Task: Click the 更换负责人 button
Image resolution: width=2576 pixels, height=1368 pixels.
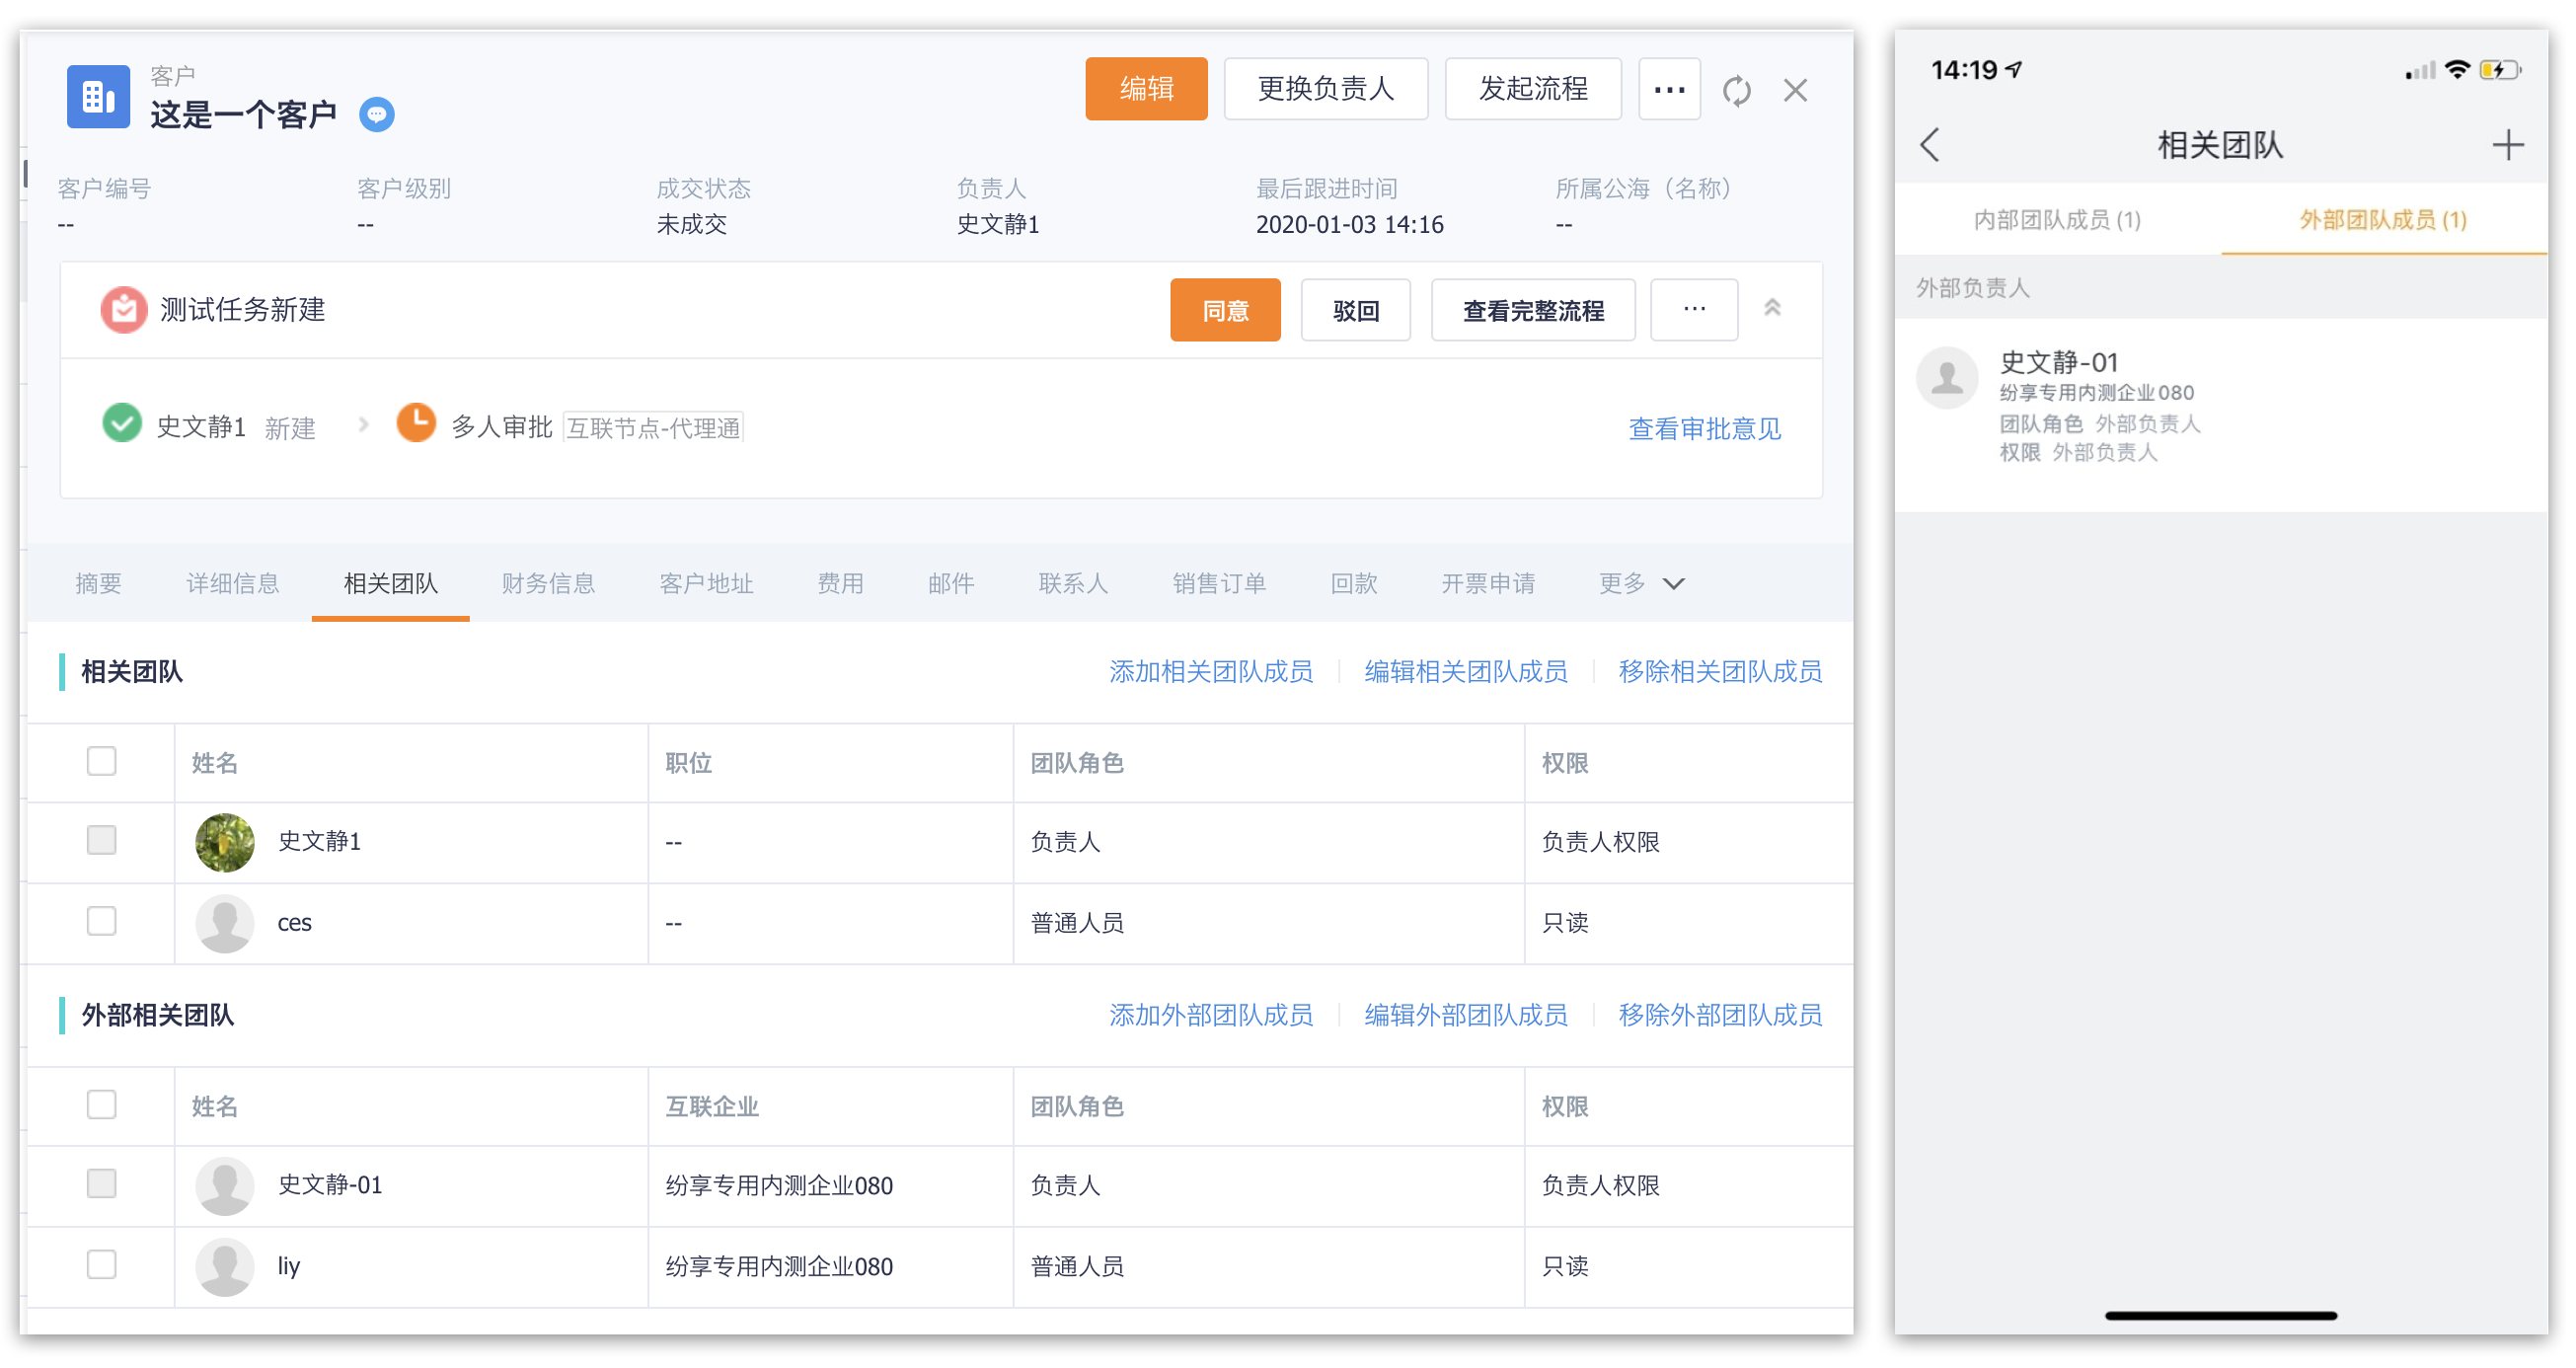Action: click(1326, 89)
